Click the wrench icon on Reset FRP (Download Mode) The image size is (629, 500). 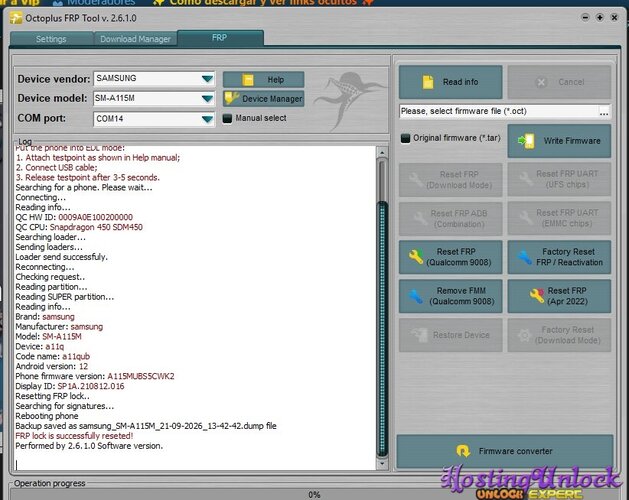coord(416,179)
